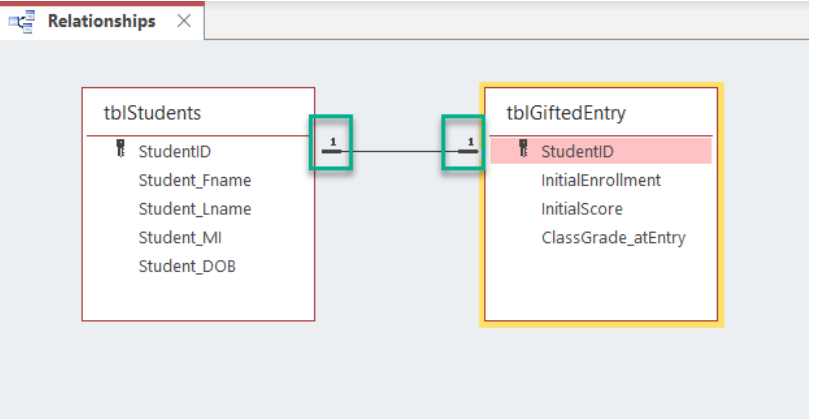Click the relationship line between tables
The image size is (814, 419).
397,152
